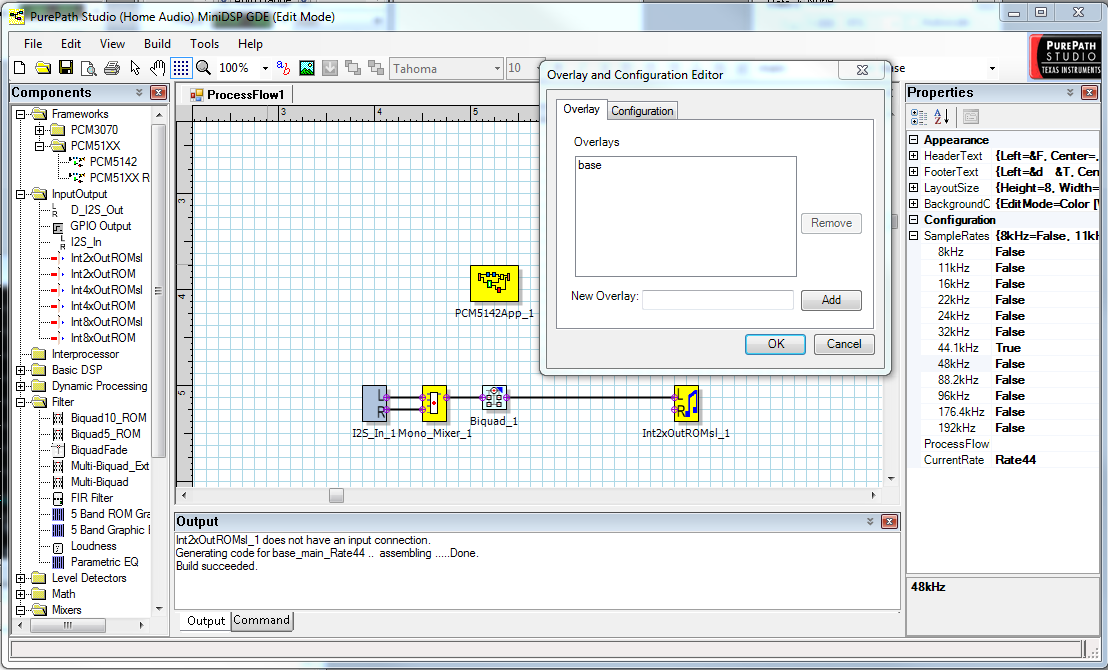Select the ProcessFlow1 document tab

[237, 95]
